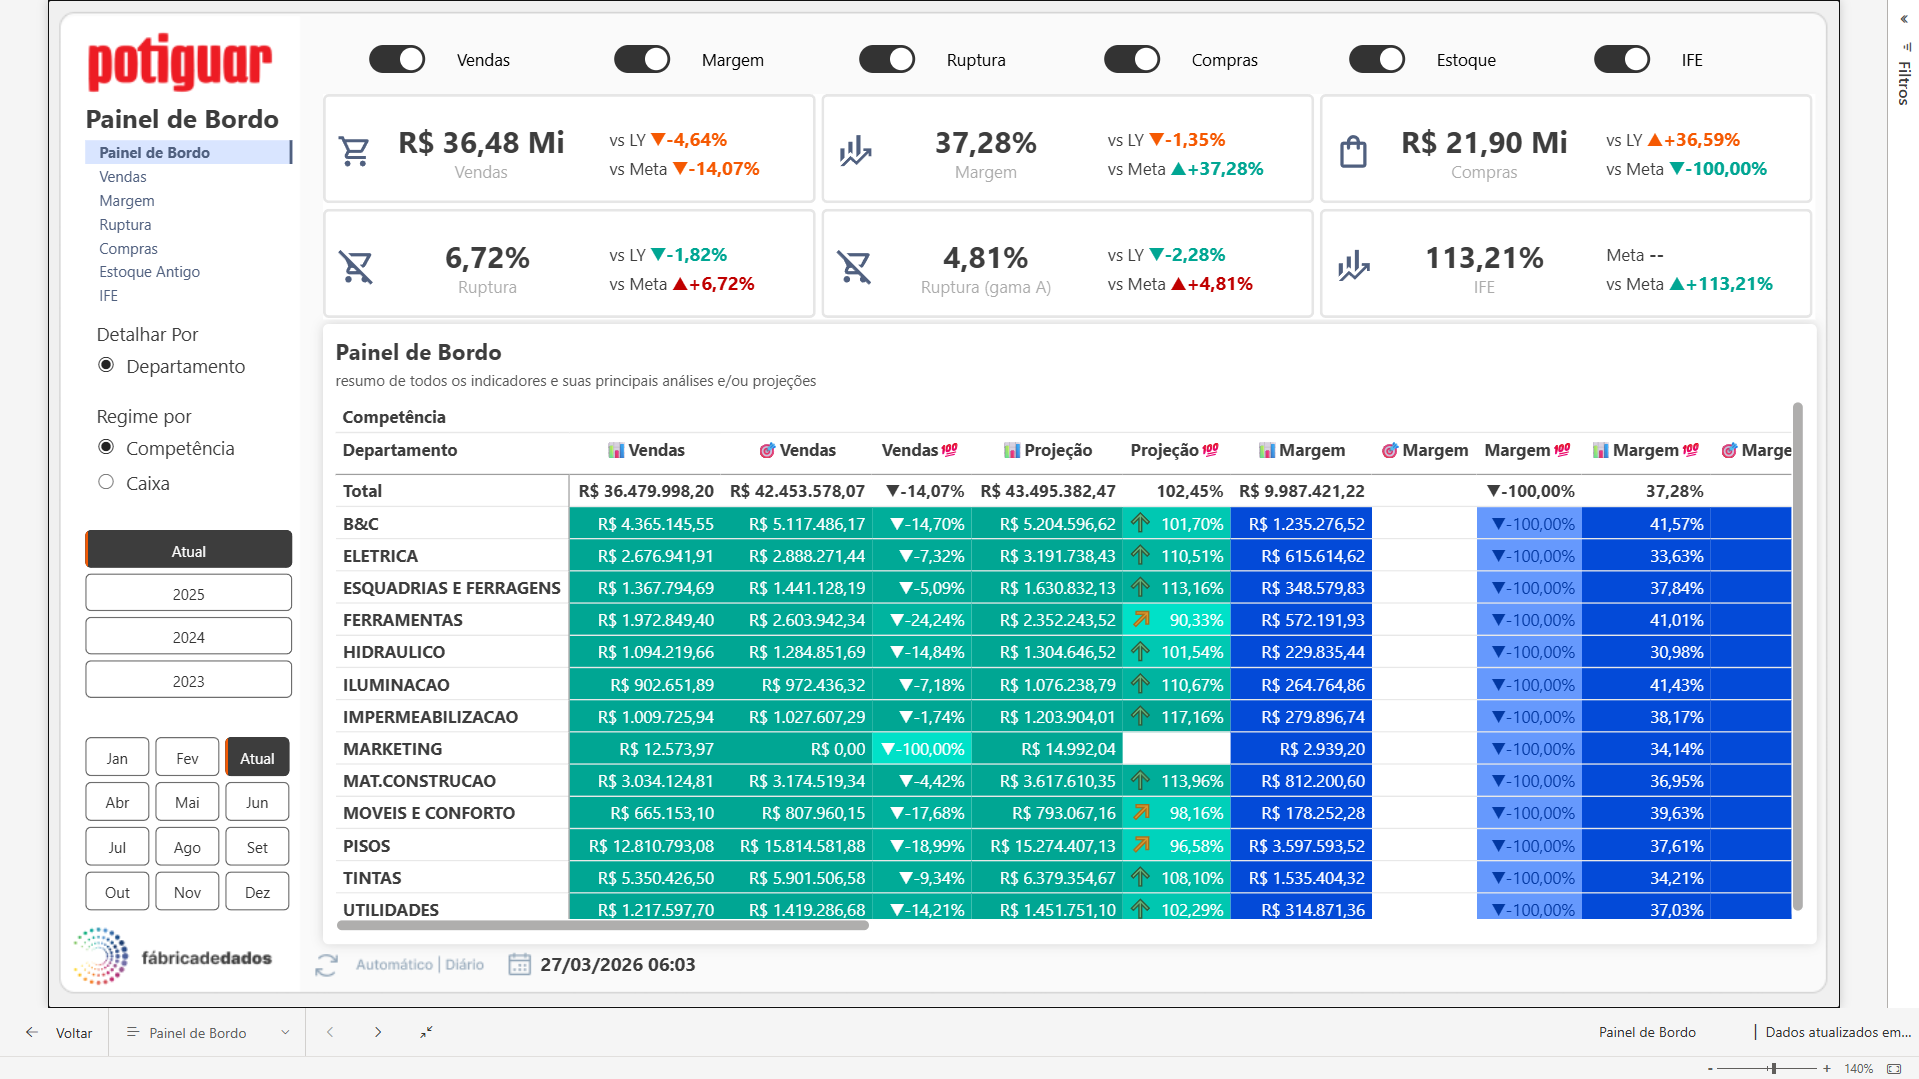Select the Caixa radio button

[105, 481]
